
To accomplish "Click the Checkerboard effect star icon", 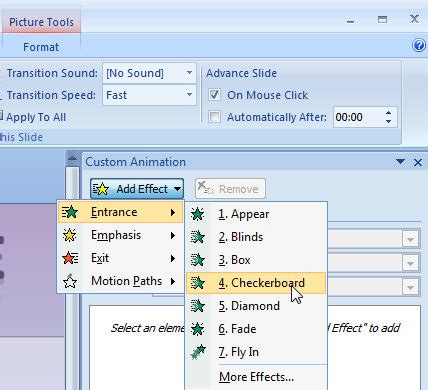I will pyautogui.click(x=198, y=283).
